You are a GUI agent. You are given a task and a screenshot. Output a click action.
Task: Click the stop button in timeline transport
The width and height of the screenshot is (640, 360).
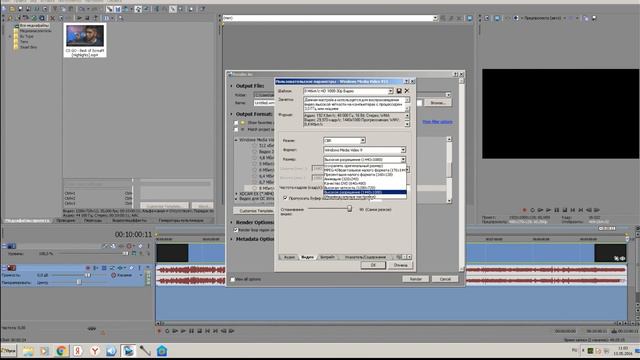click(x=200, y=331)
